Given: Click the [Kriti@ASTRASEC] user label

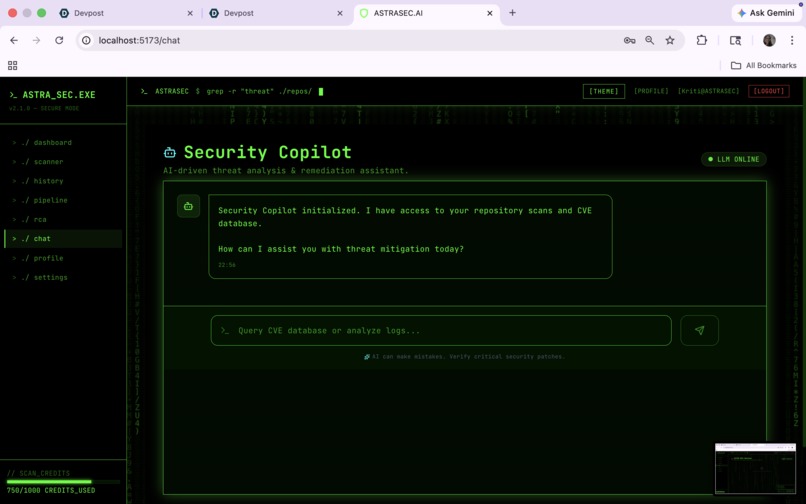Looking at the screenshot, I should [x=708, y=91].
